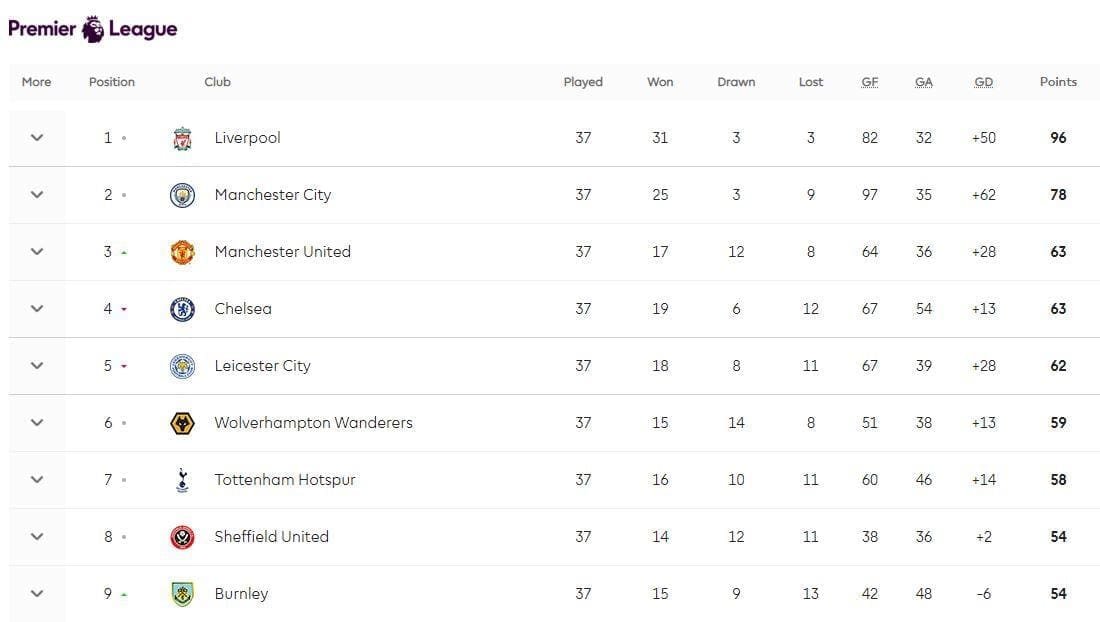The height and width of the screenshot is (622, 1100).
Task: Select the Tottenham Hotspur cockerel icon
Action: coord(182,480)
